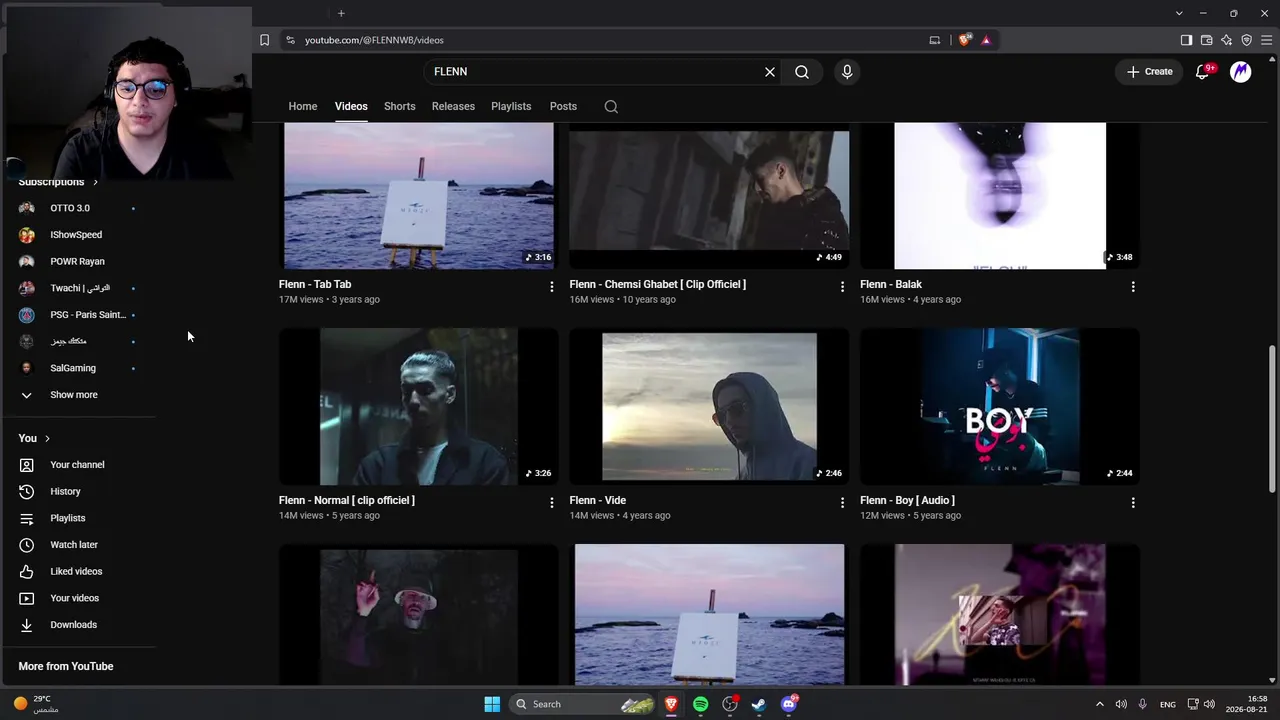Screen dimensions: 1280x720
Task: Open the Windows Start menu
Action: click(x=492, y=704)
